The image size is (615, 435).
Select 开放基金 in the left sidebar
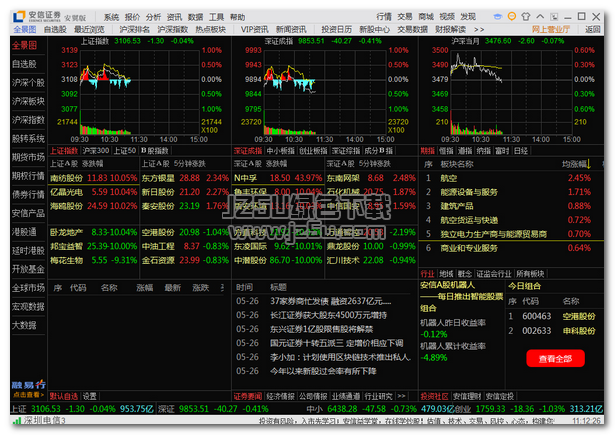[x=28, y=269]
